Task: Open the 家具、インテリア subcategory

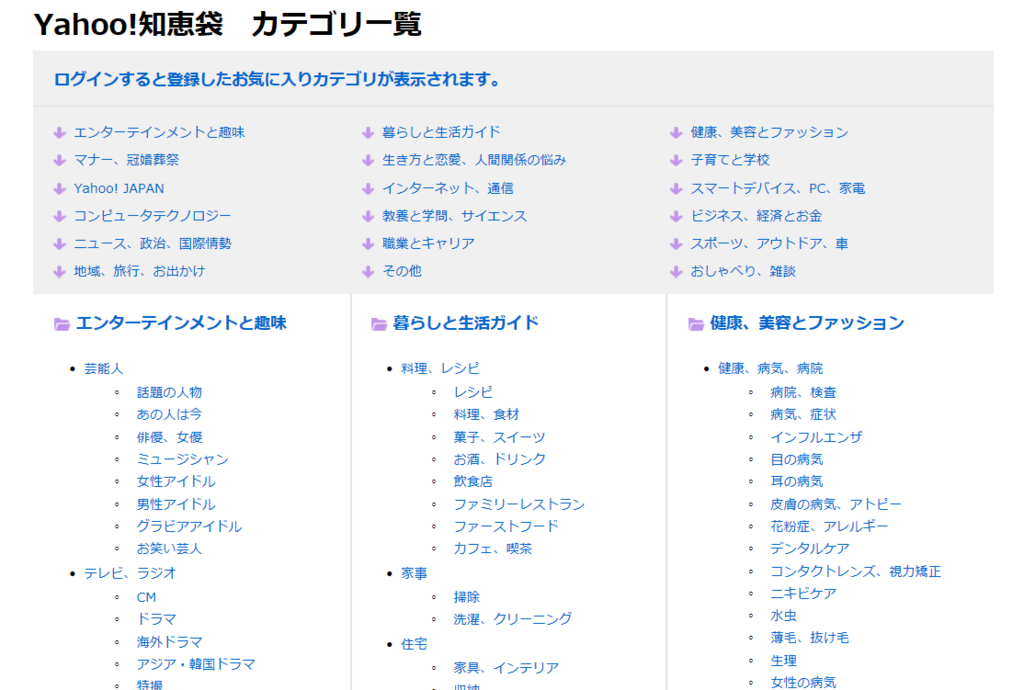Action: pyautogui.click(x=506, y=668)
